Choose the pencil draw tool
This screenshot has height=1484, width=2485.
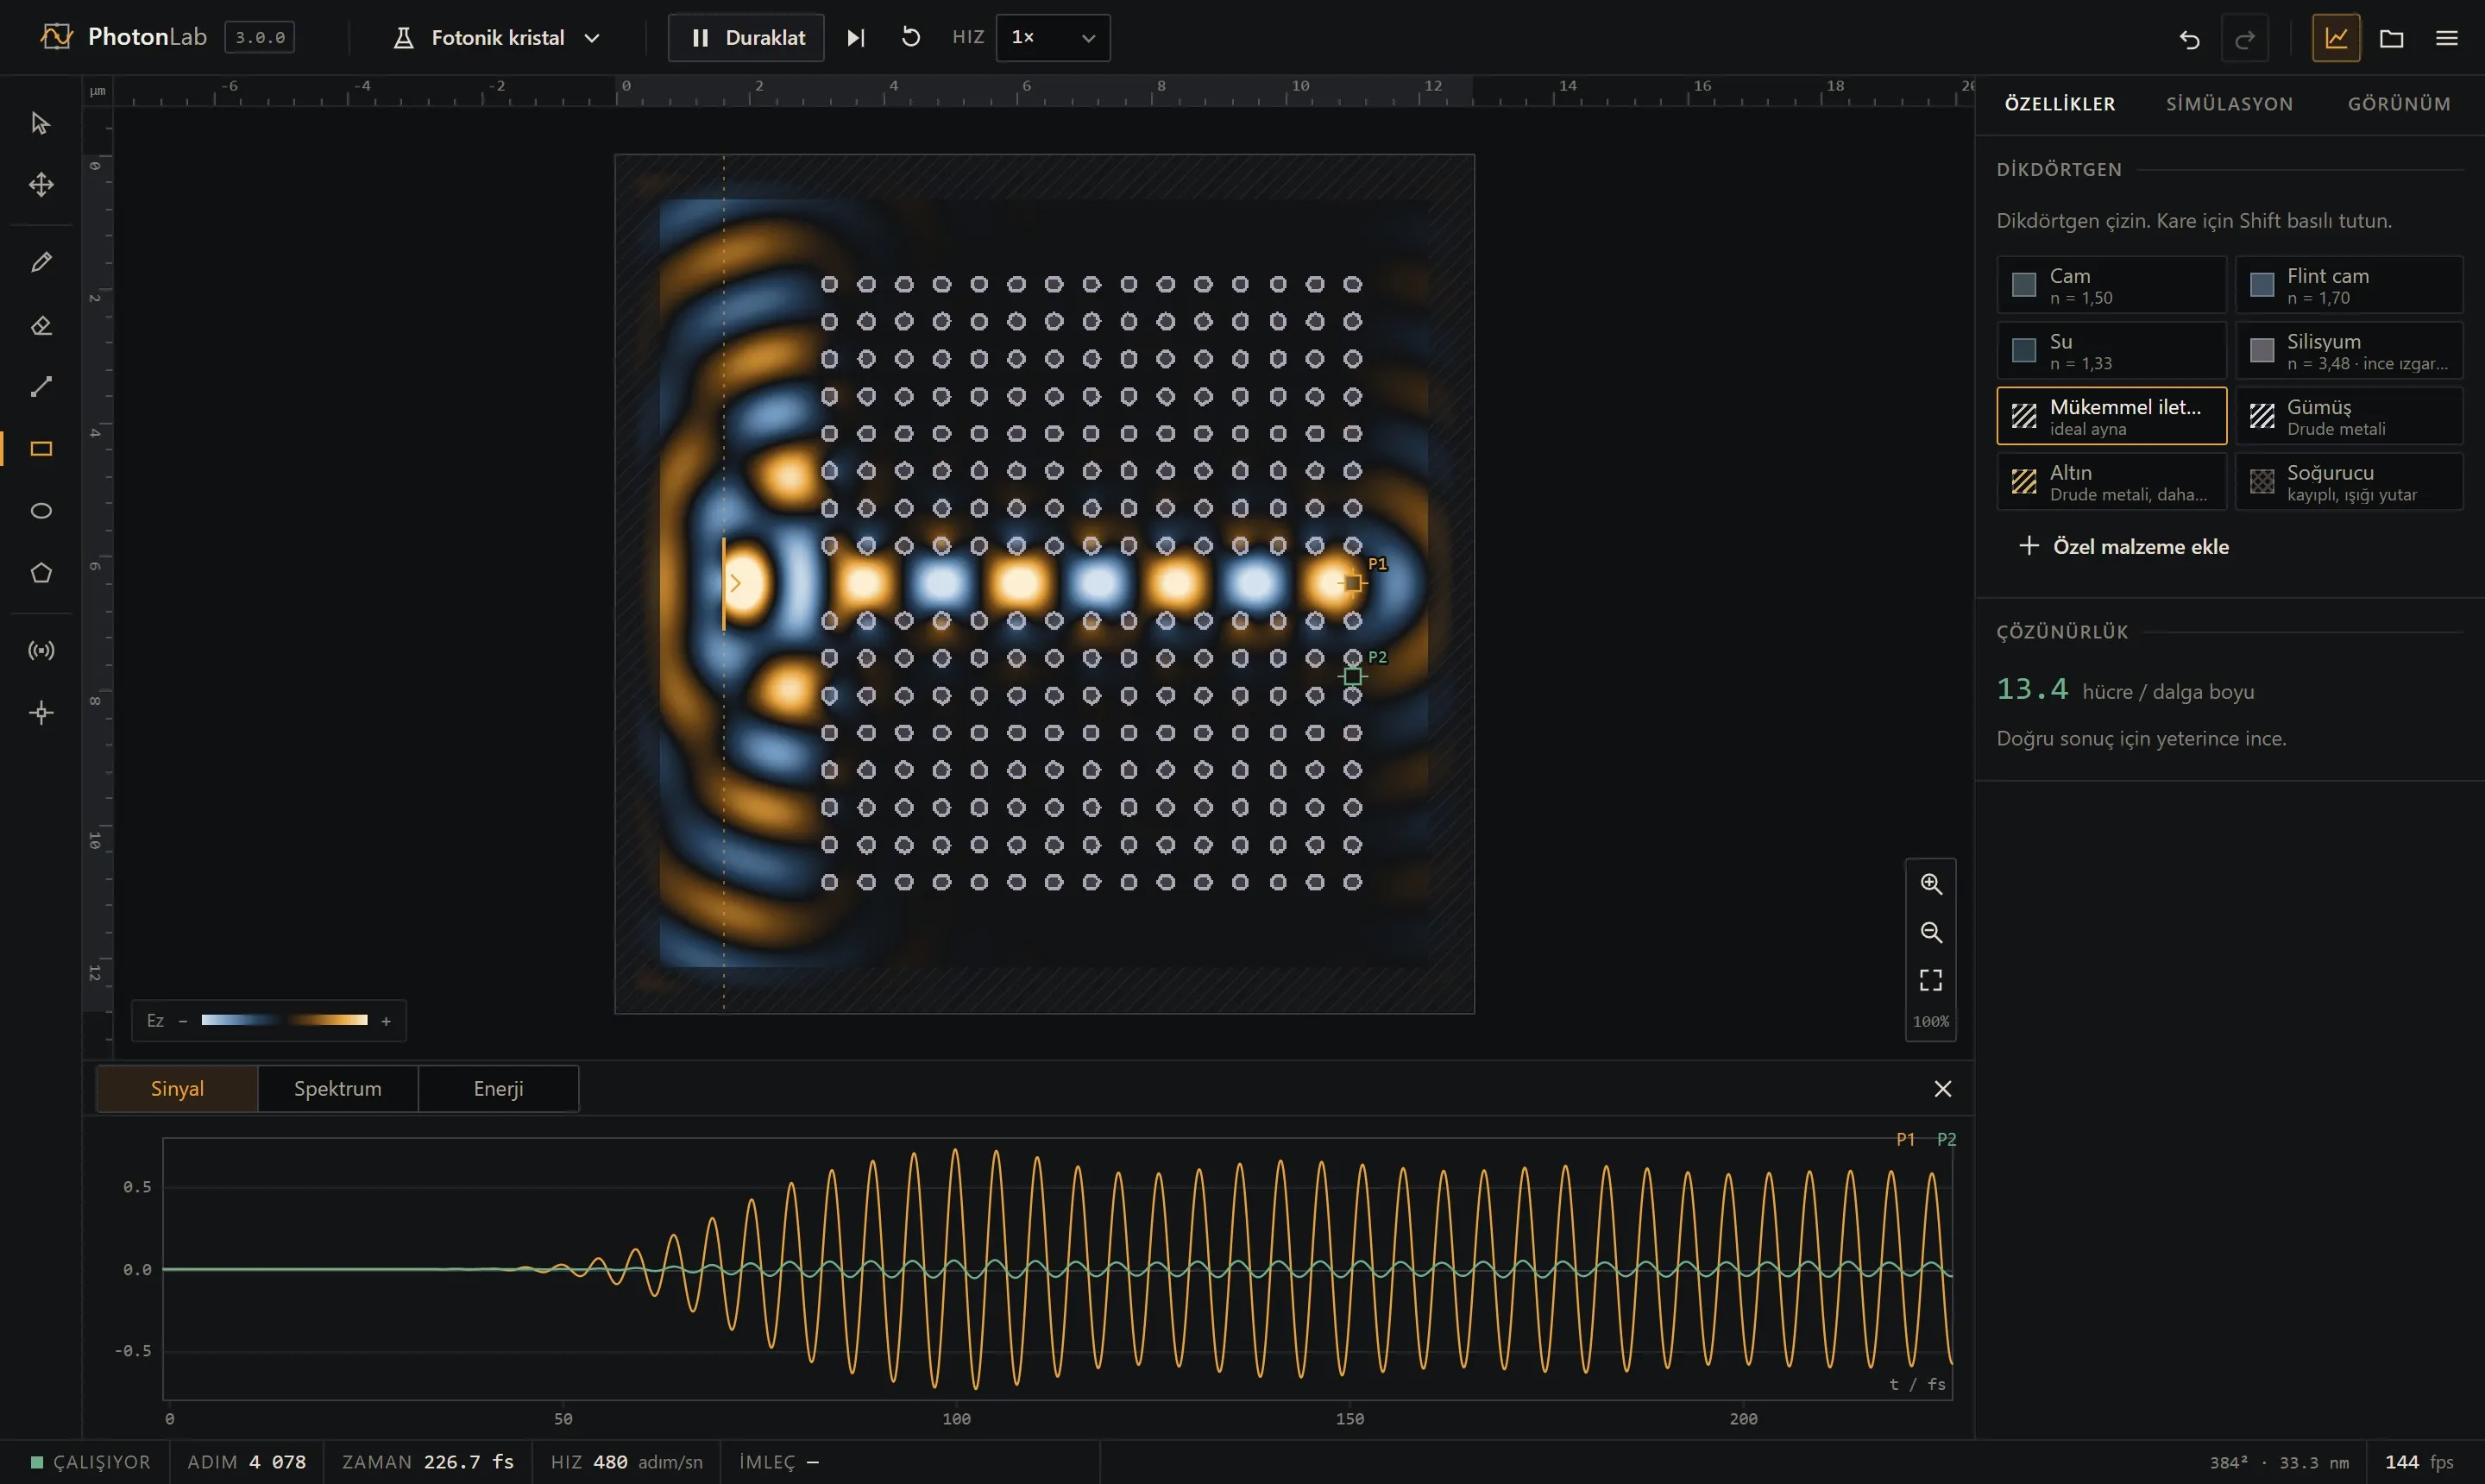pyautogui.click(x=41, y=262)
